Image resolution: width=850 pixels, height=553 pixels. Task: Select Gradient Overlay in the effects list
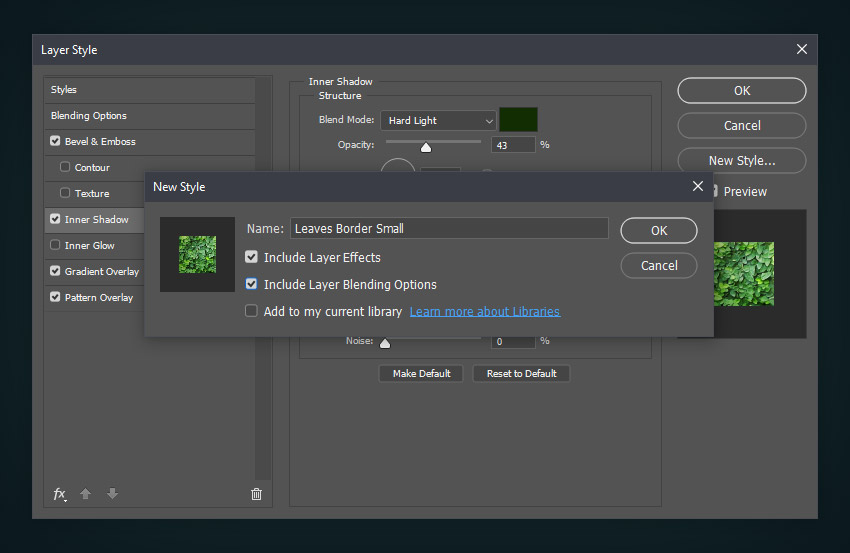tap(102, 272)
